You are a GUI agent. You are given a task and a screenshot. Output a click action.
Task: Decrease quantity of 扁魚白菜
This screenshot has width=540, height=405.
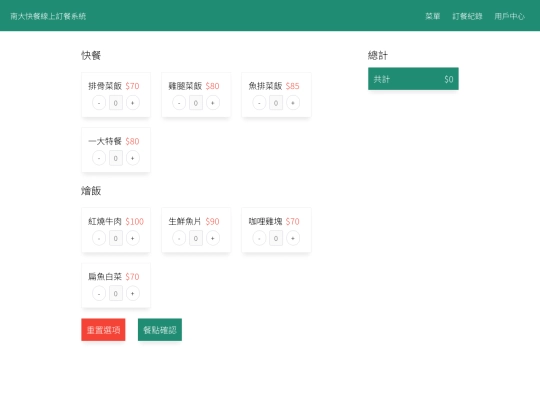click(99, 294)
